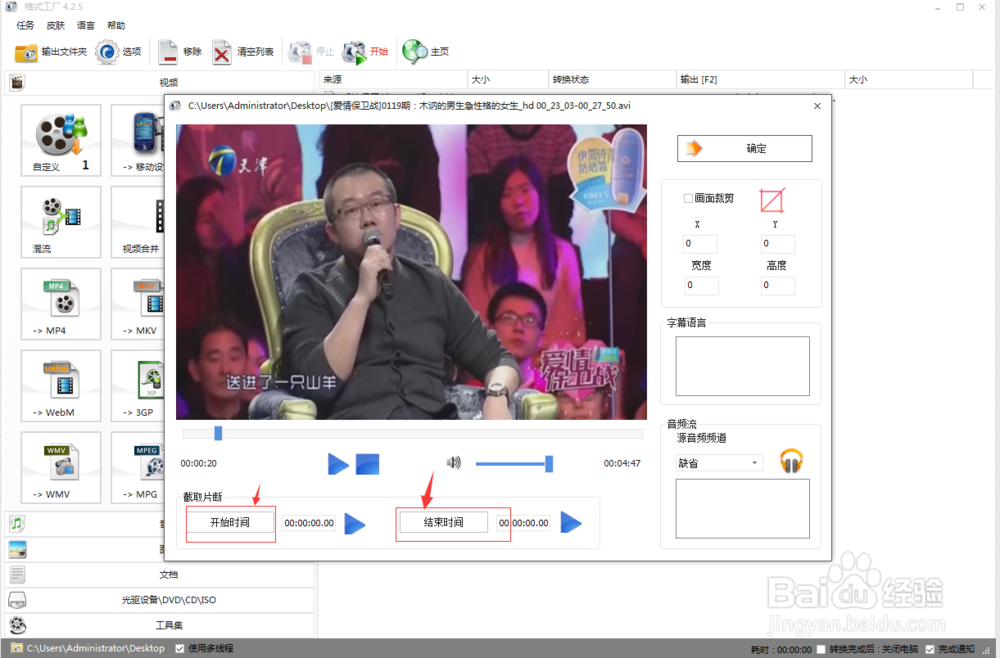The image size is (1000, 658).
Task: Click the end time value field
Action: tap(524, 523)
